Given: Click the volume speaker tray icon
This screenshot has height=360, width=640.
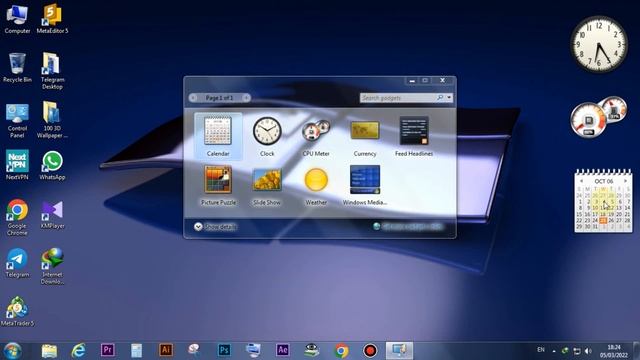Looking at the screenshot, I should [588, 351].
